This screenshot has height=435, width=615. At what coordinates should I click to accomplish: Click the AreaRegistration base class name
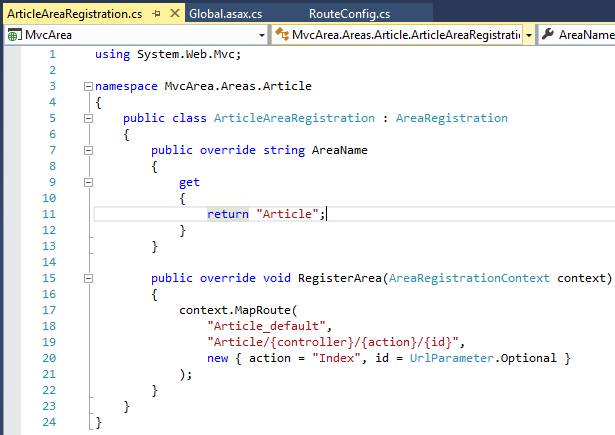pos(451,118)
